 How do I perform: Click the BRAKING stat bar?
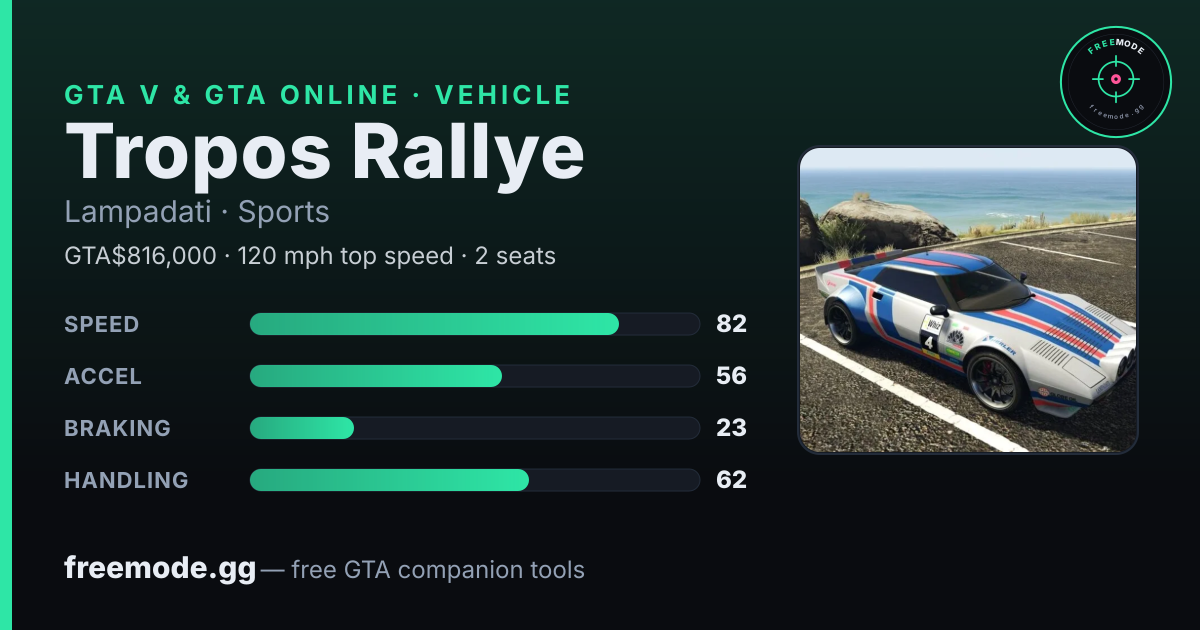474,428
